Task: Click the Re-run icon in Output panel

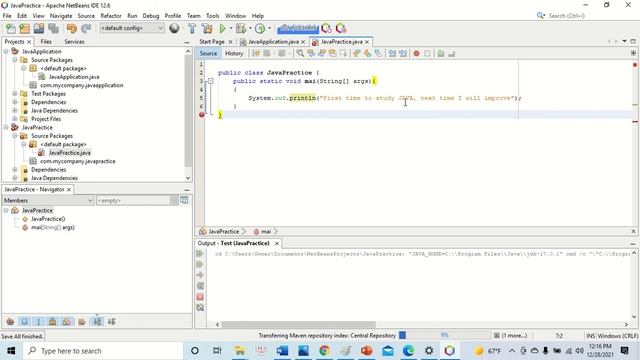Action: coord(200,253)
